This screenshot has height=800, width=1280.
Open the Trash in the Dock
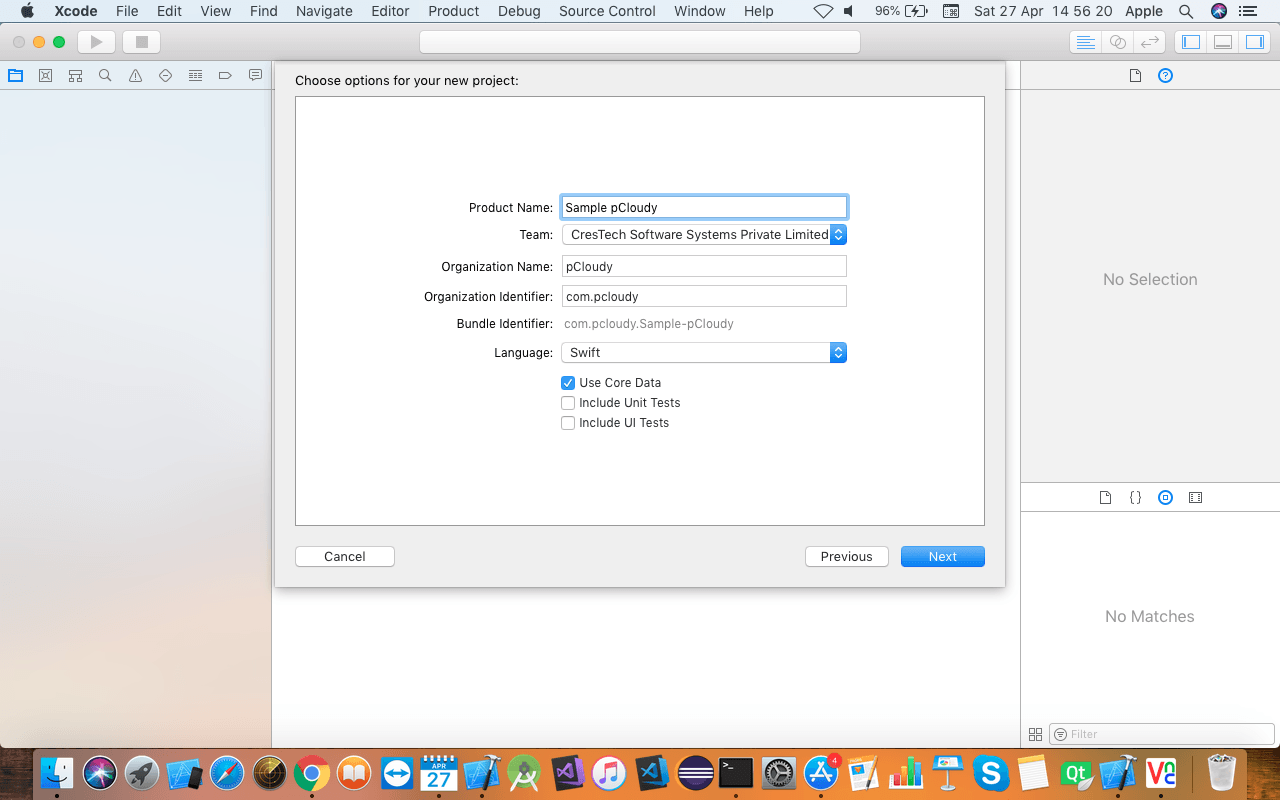[1222, 773]
